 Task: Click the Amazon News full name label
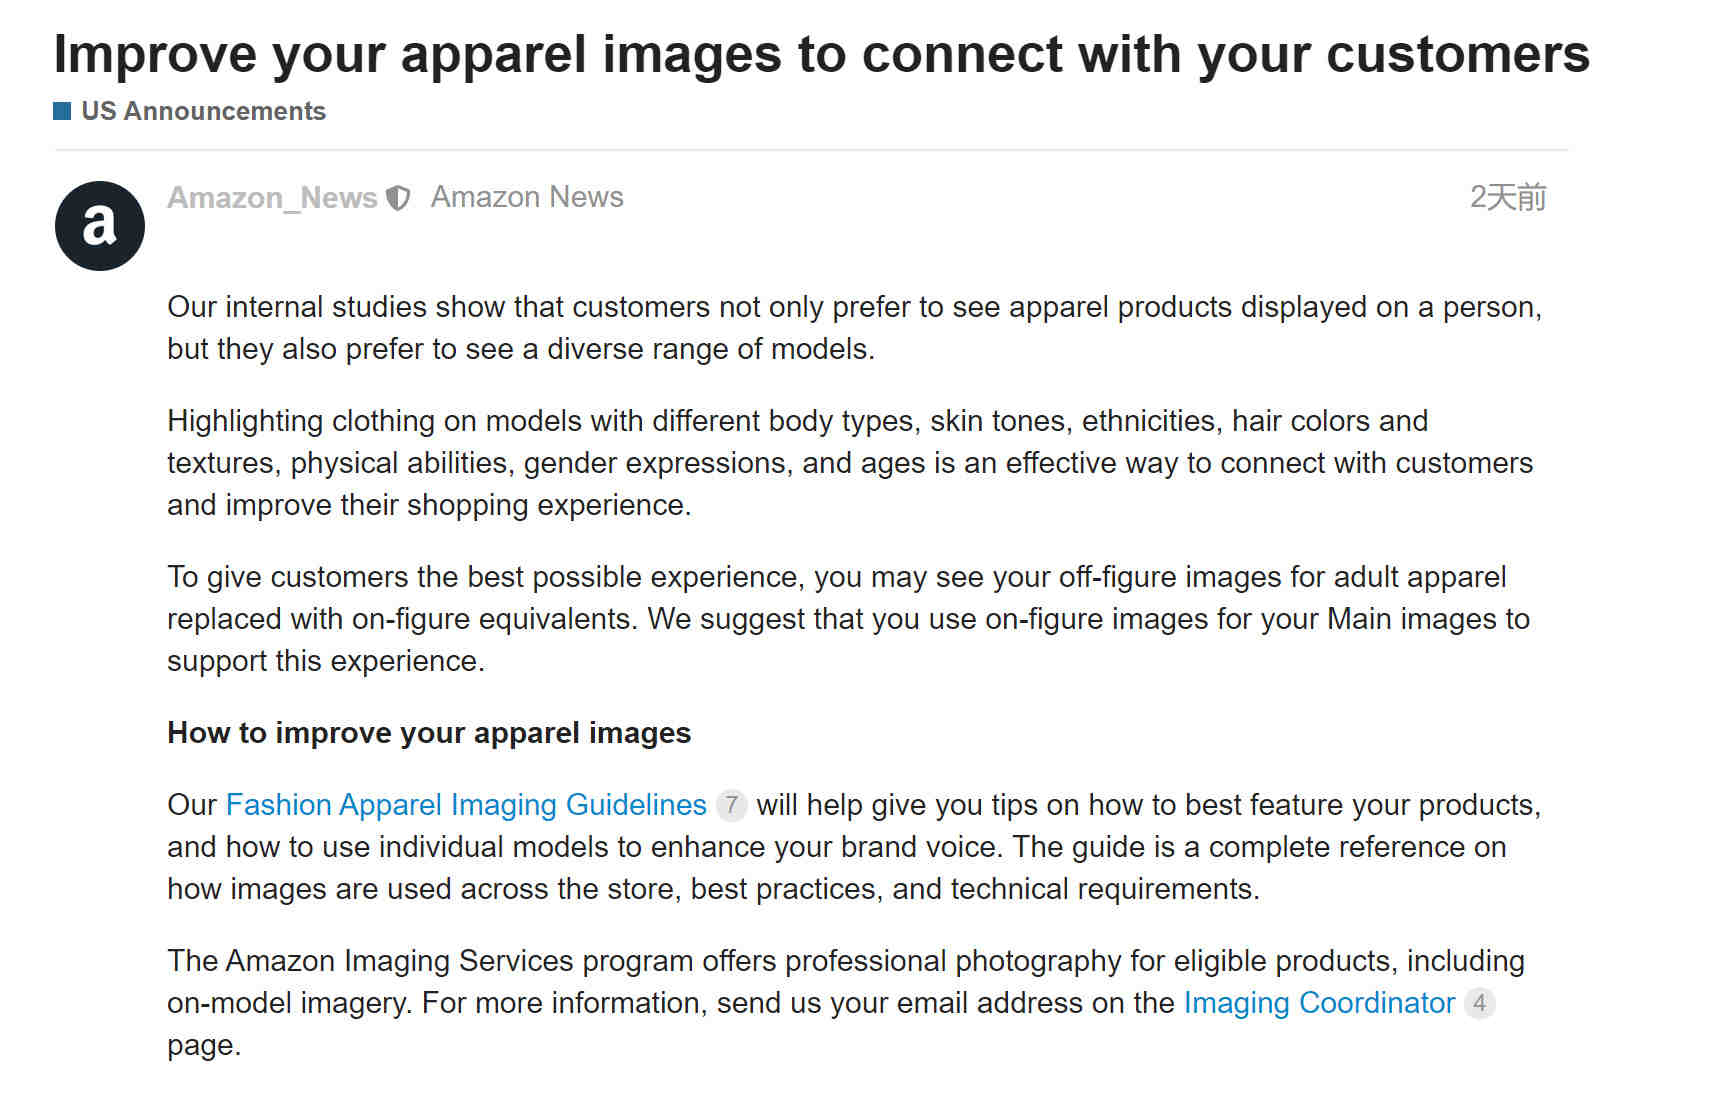pos(527,197)
